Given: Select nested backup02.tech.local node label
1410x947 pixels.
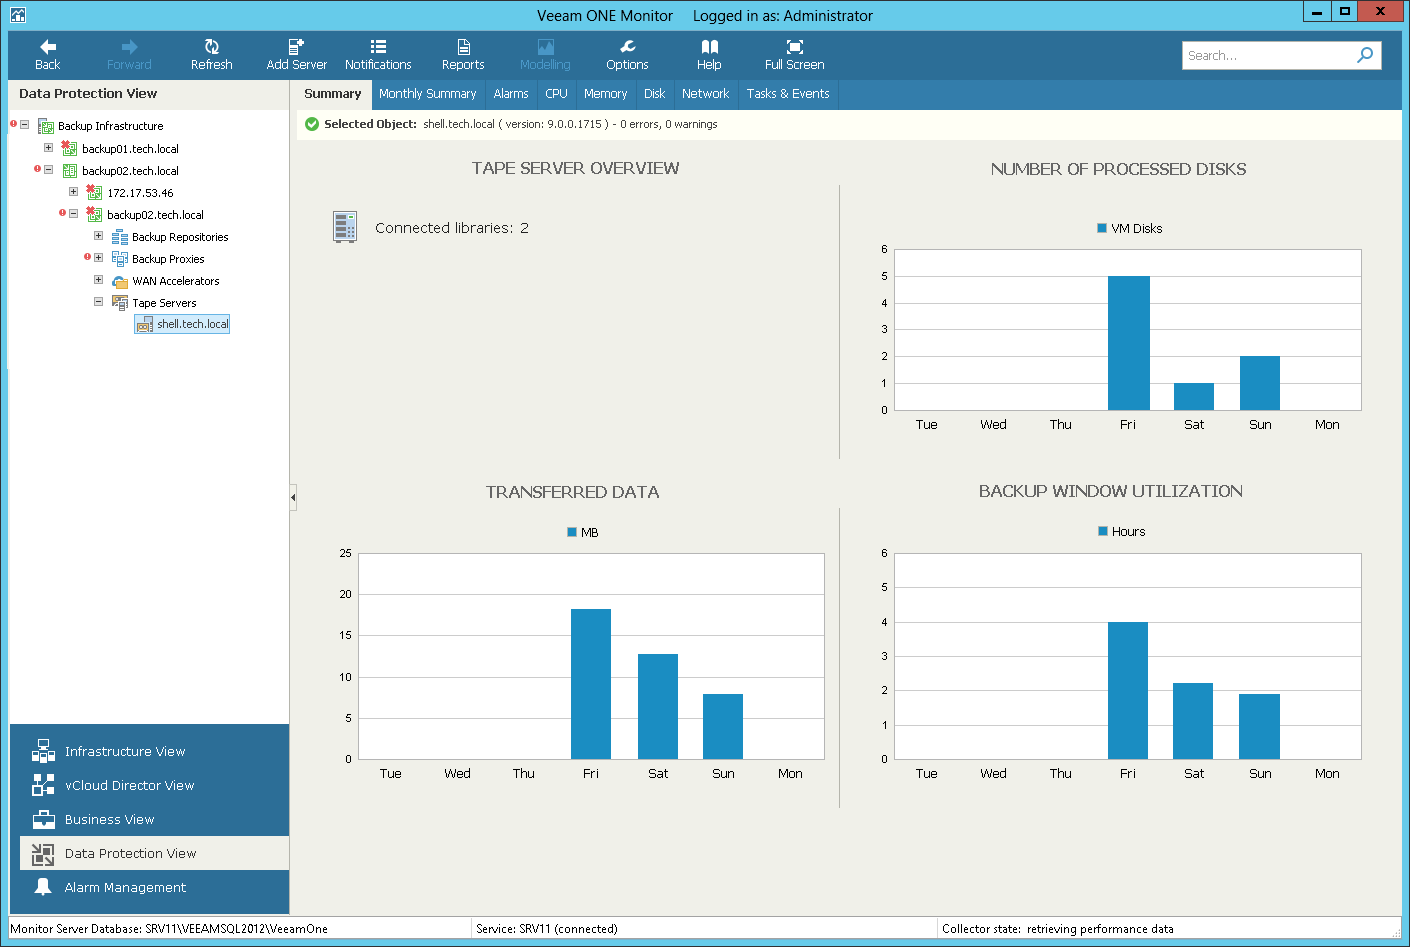Looking at the screenshot, I should click(x=155, y=215).
